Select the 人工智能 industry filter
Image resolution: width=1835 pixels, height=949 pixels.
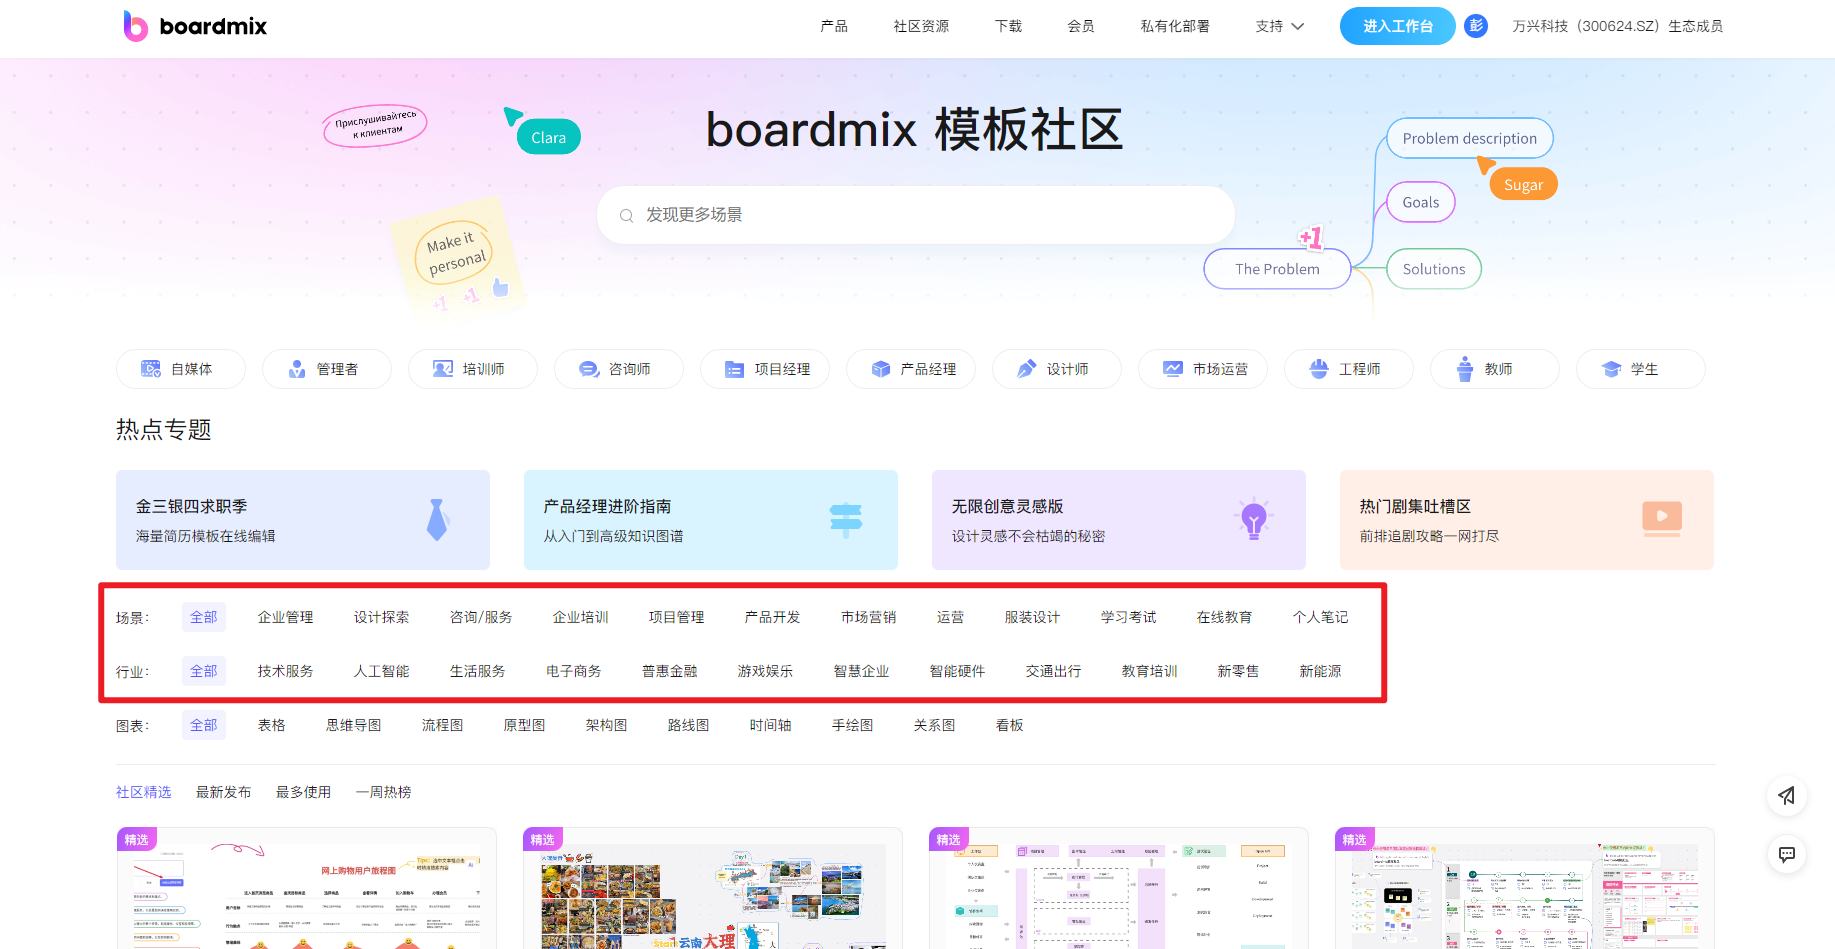point(381,671)
